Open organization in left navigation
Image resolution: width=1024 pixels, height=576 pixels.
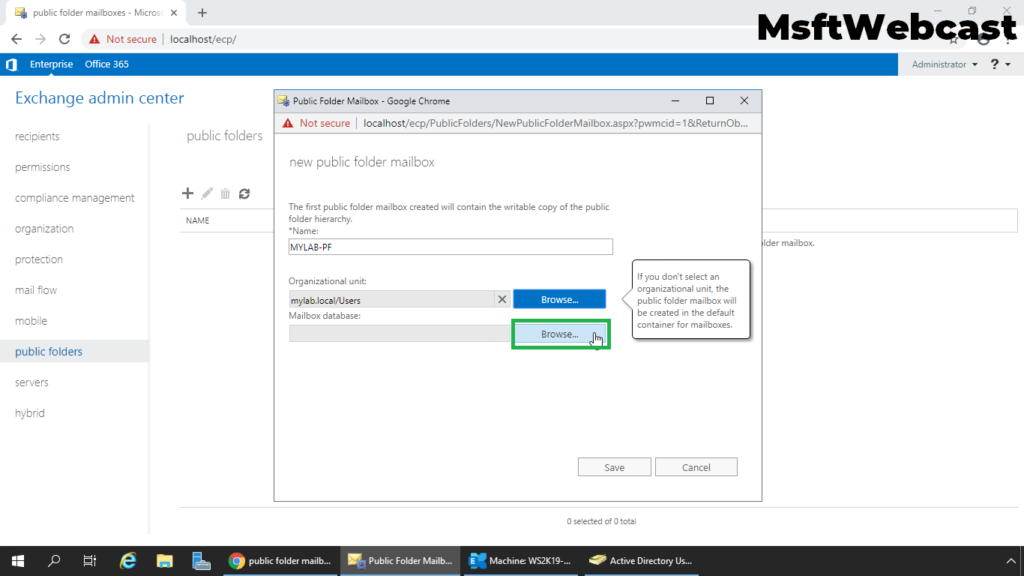(x=44, y=228)
